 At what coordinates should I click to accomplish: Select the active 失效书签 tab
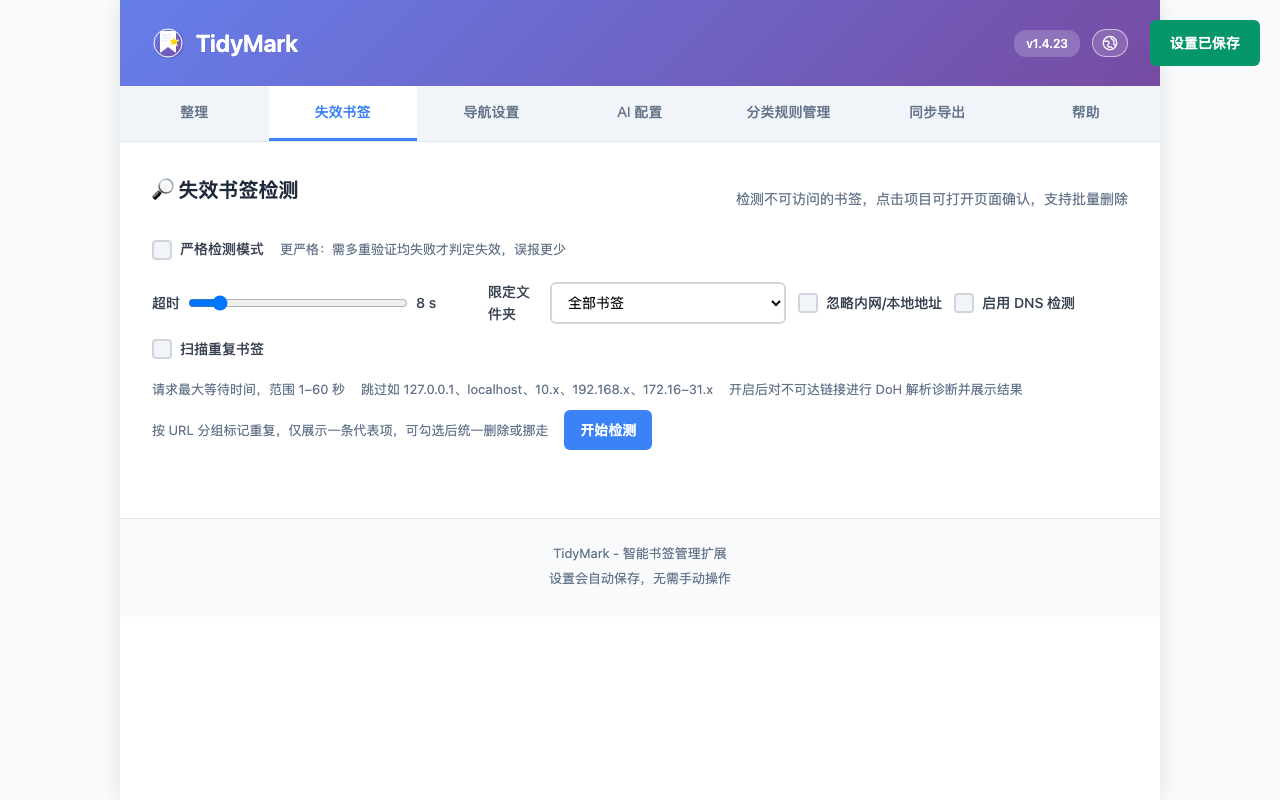coord(343,113)
